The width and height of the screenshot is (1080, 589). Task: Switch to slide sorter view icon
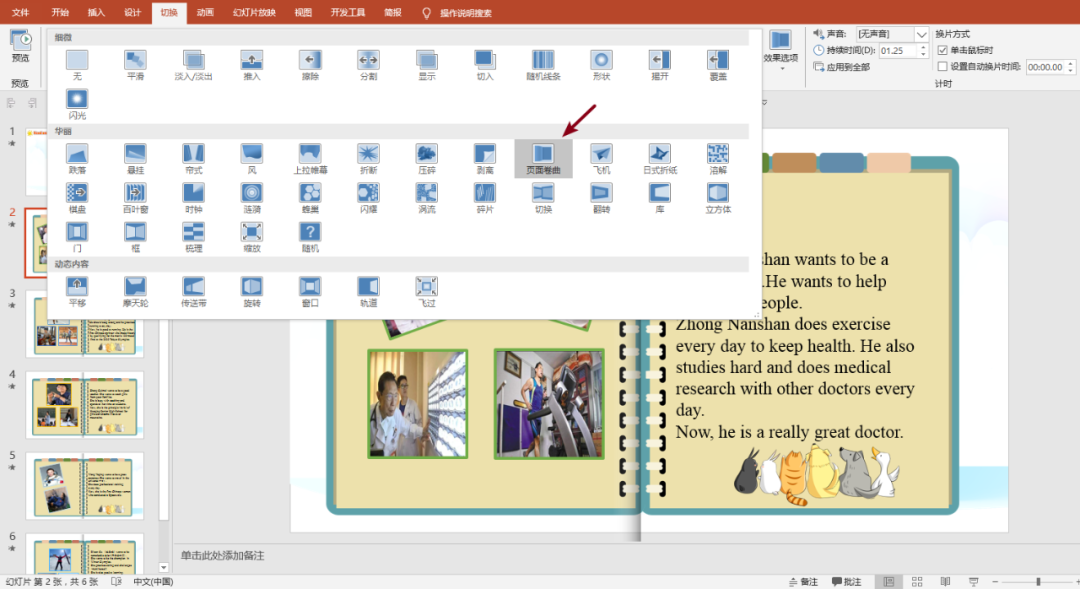coord(917,582)
